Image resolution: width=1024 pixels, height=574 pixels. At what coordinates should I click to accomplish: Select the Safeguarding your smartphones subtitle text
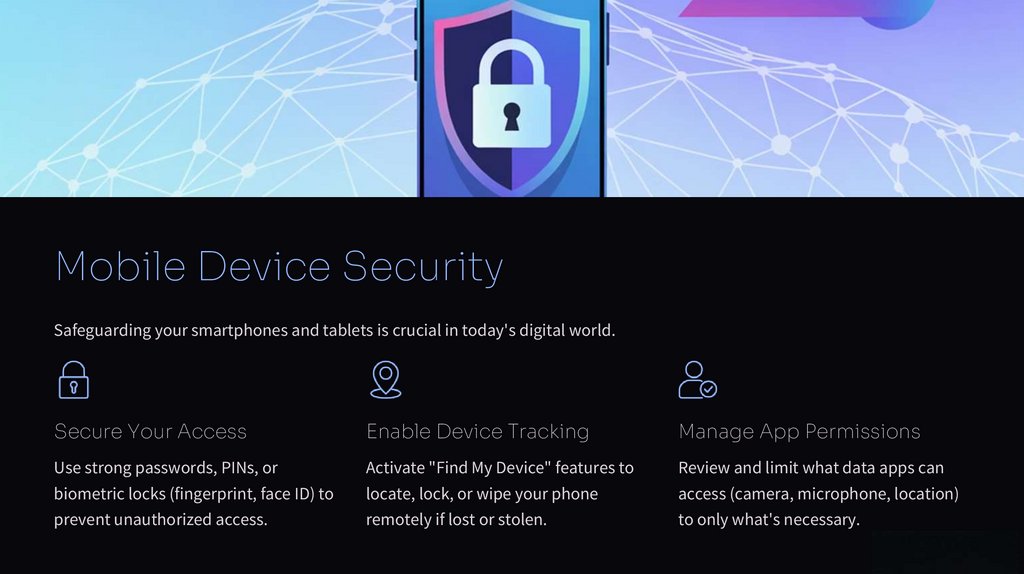(x=334, y=330)
